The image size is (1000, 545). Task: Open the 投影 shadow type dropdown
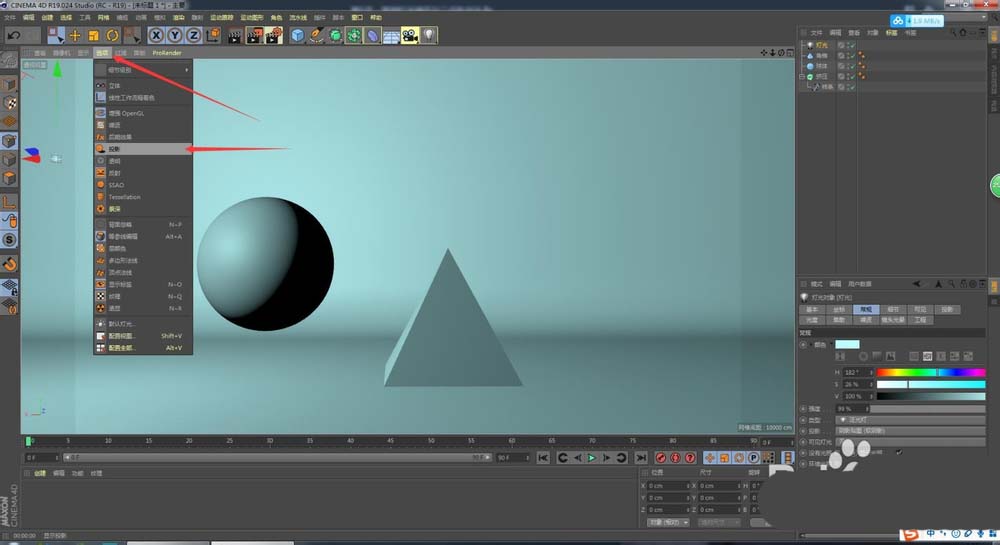(911, 431)
